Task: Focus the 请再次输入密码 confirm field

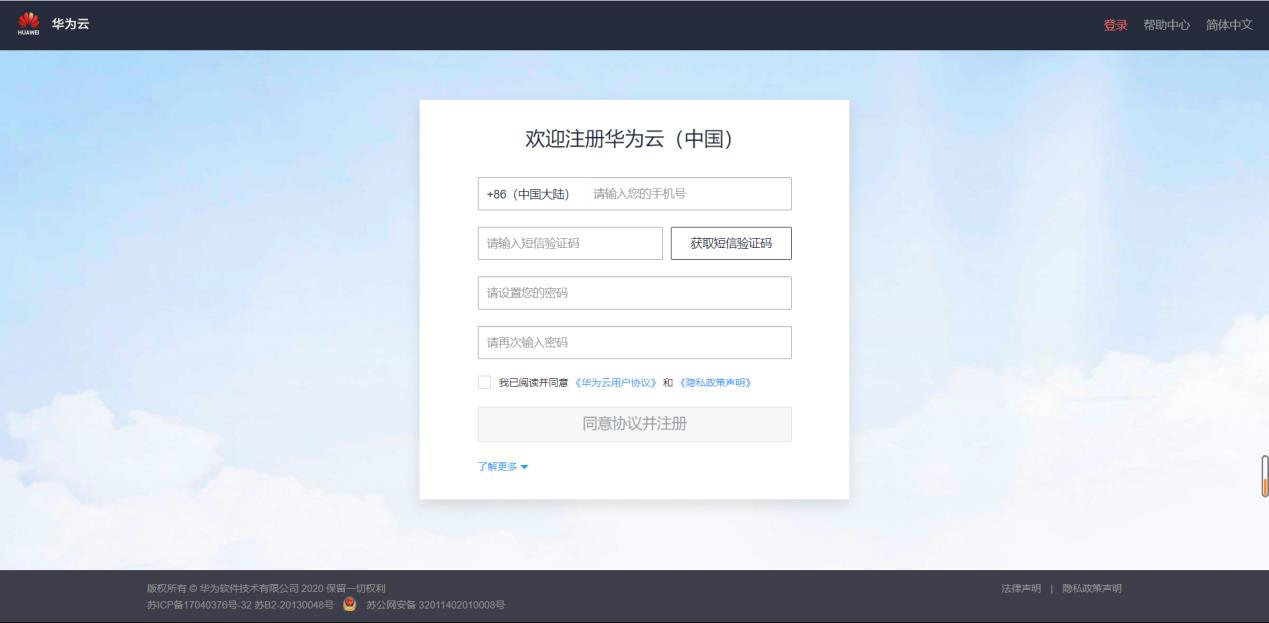Action: pyautogui.click(x=635, y=342)
